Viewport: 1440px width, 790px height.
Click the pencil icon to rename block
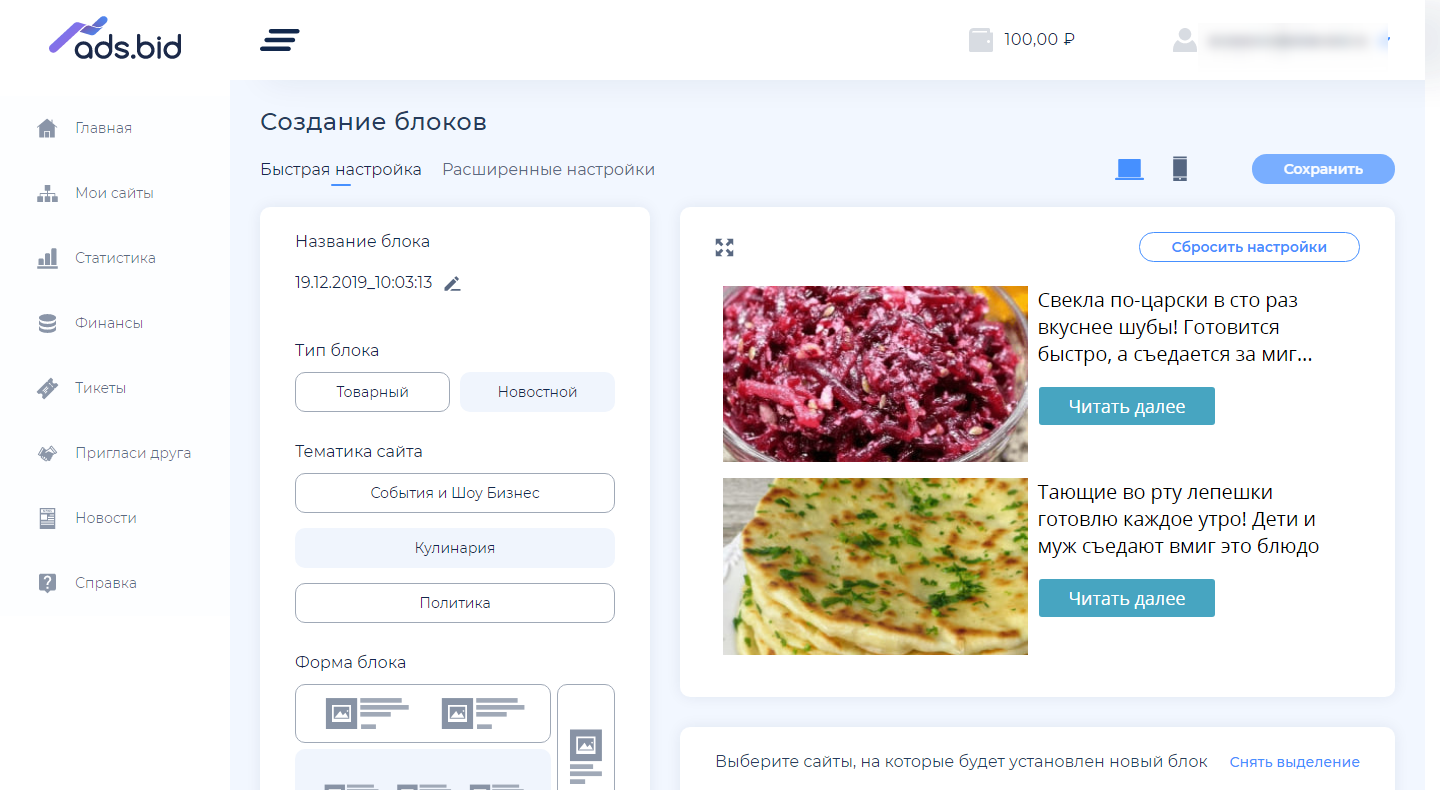[x=453, y=283]
